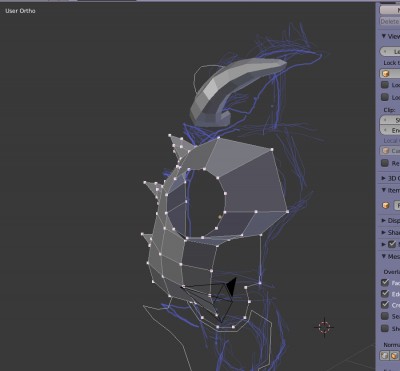Click the Delete button near panel top
This screenshot has height=371, width=400.
click(x=390, y=21)
